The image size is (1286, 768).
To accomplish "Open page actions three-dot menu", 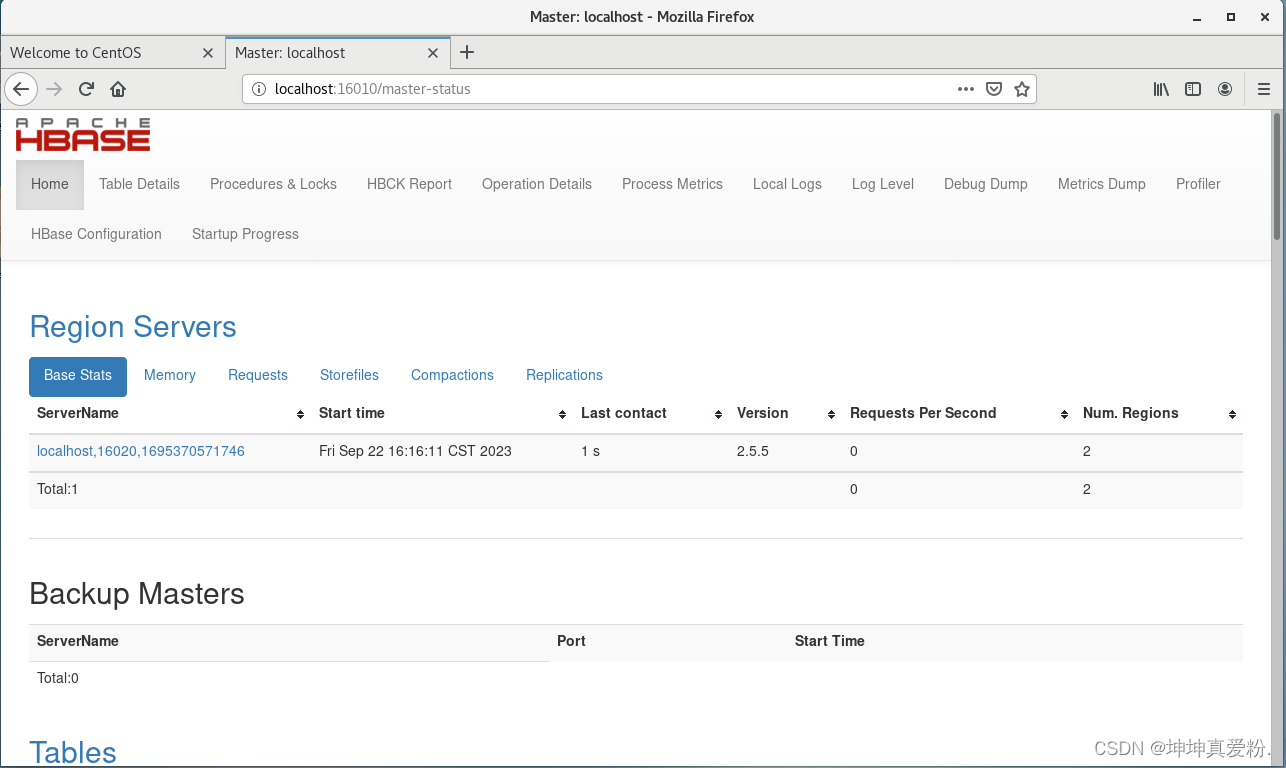I will [x=965, y=89].
